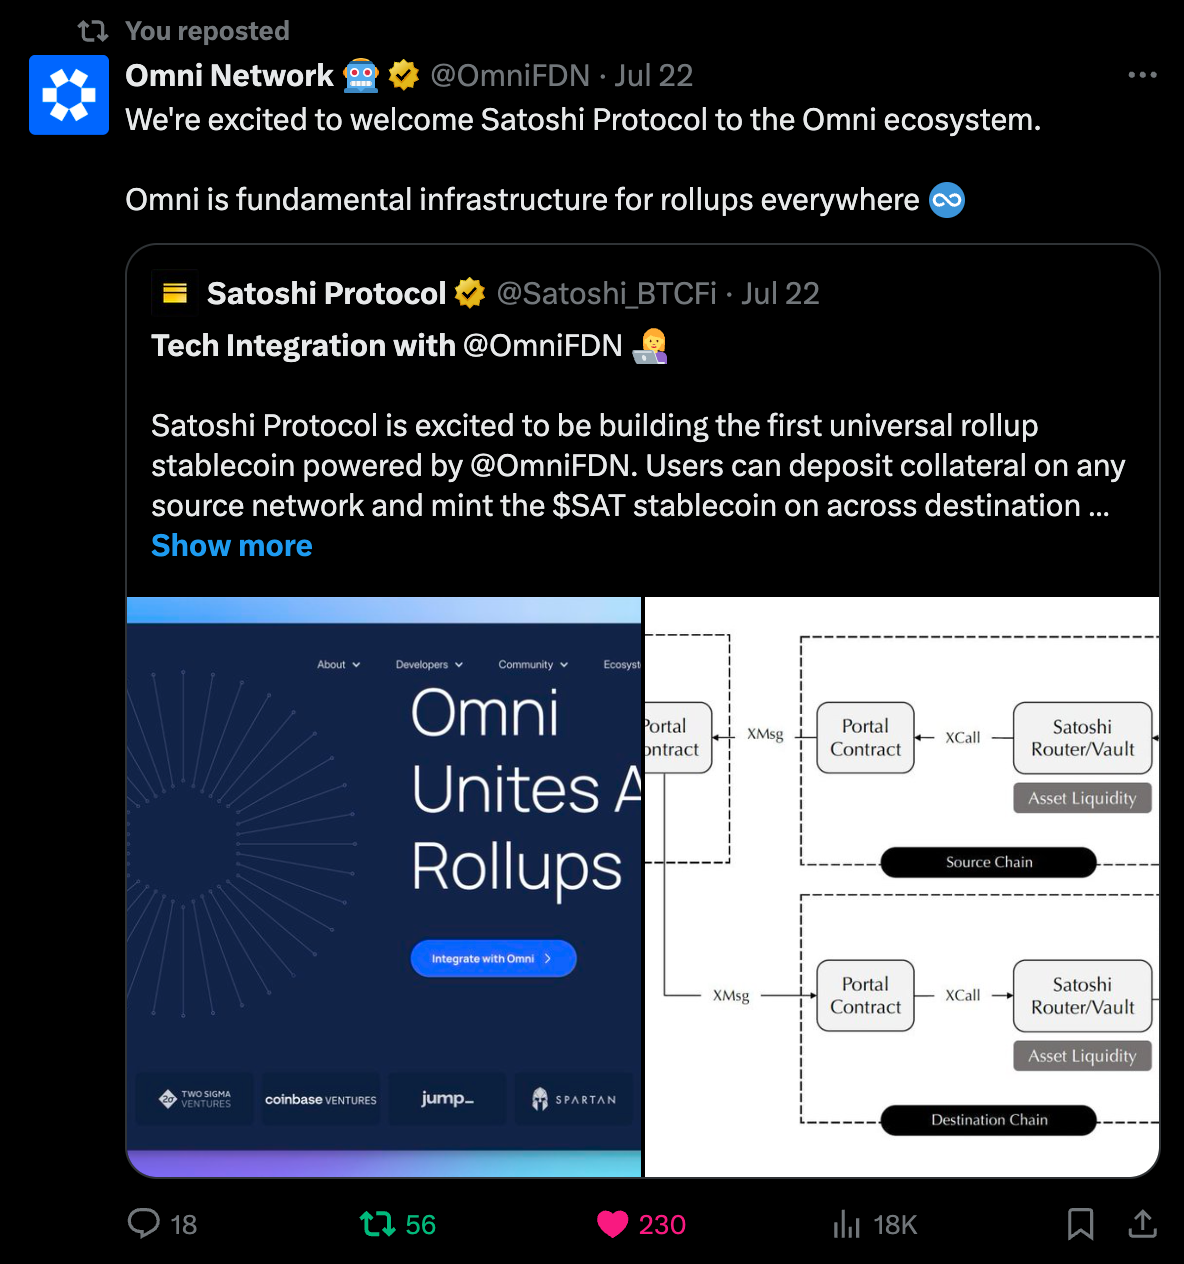Open the share upload icon
Viewport: 1184px width, 1264px height.
click(1142, 1223)
